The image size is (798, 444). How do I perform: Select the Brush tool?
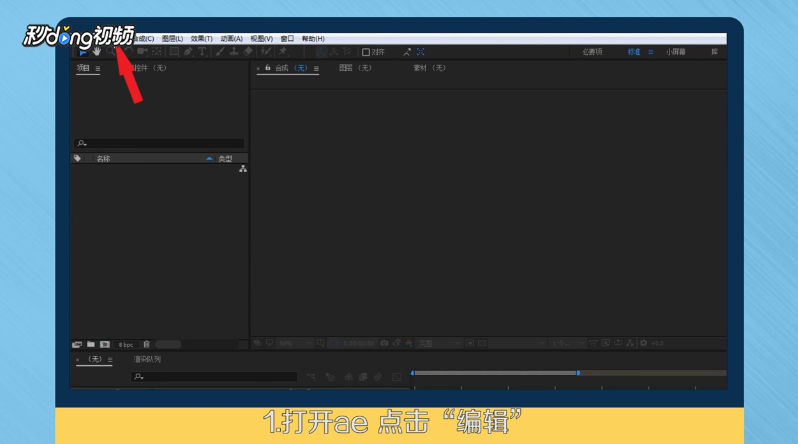220,51
